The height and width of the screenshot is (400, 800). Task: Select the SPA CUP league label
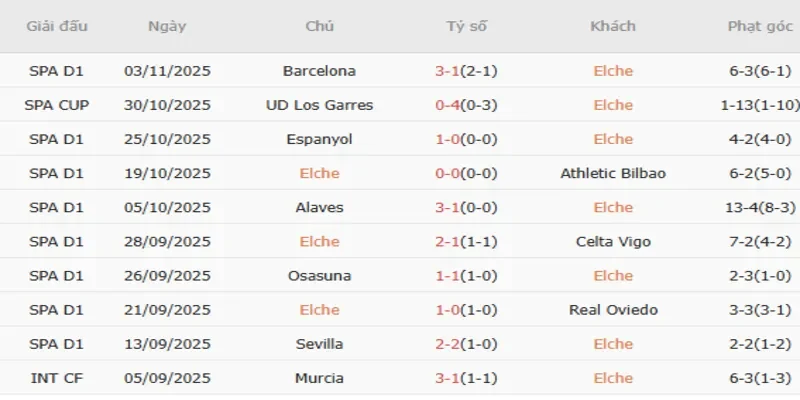tap(56, 105)
